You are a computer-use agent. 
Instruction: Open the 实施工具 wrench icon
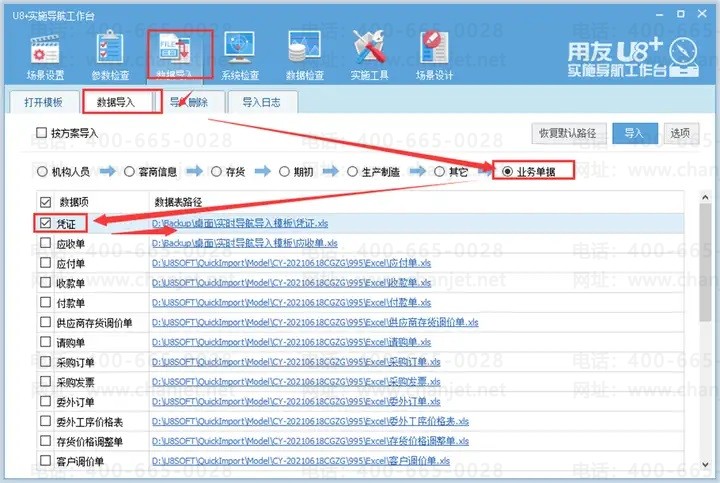(x=369, y=48)
